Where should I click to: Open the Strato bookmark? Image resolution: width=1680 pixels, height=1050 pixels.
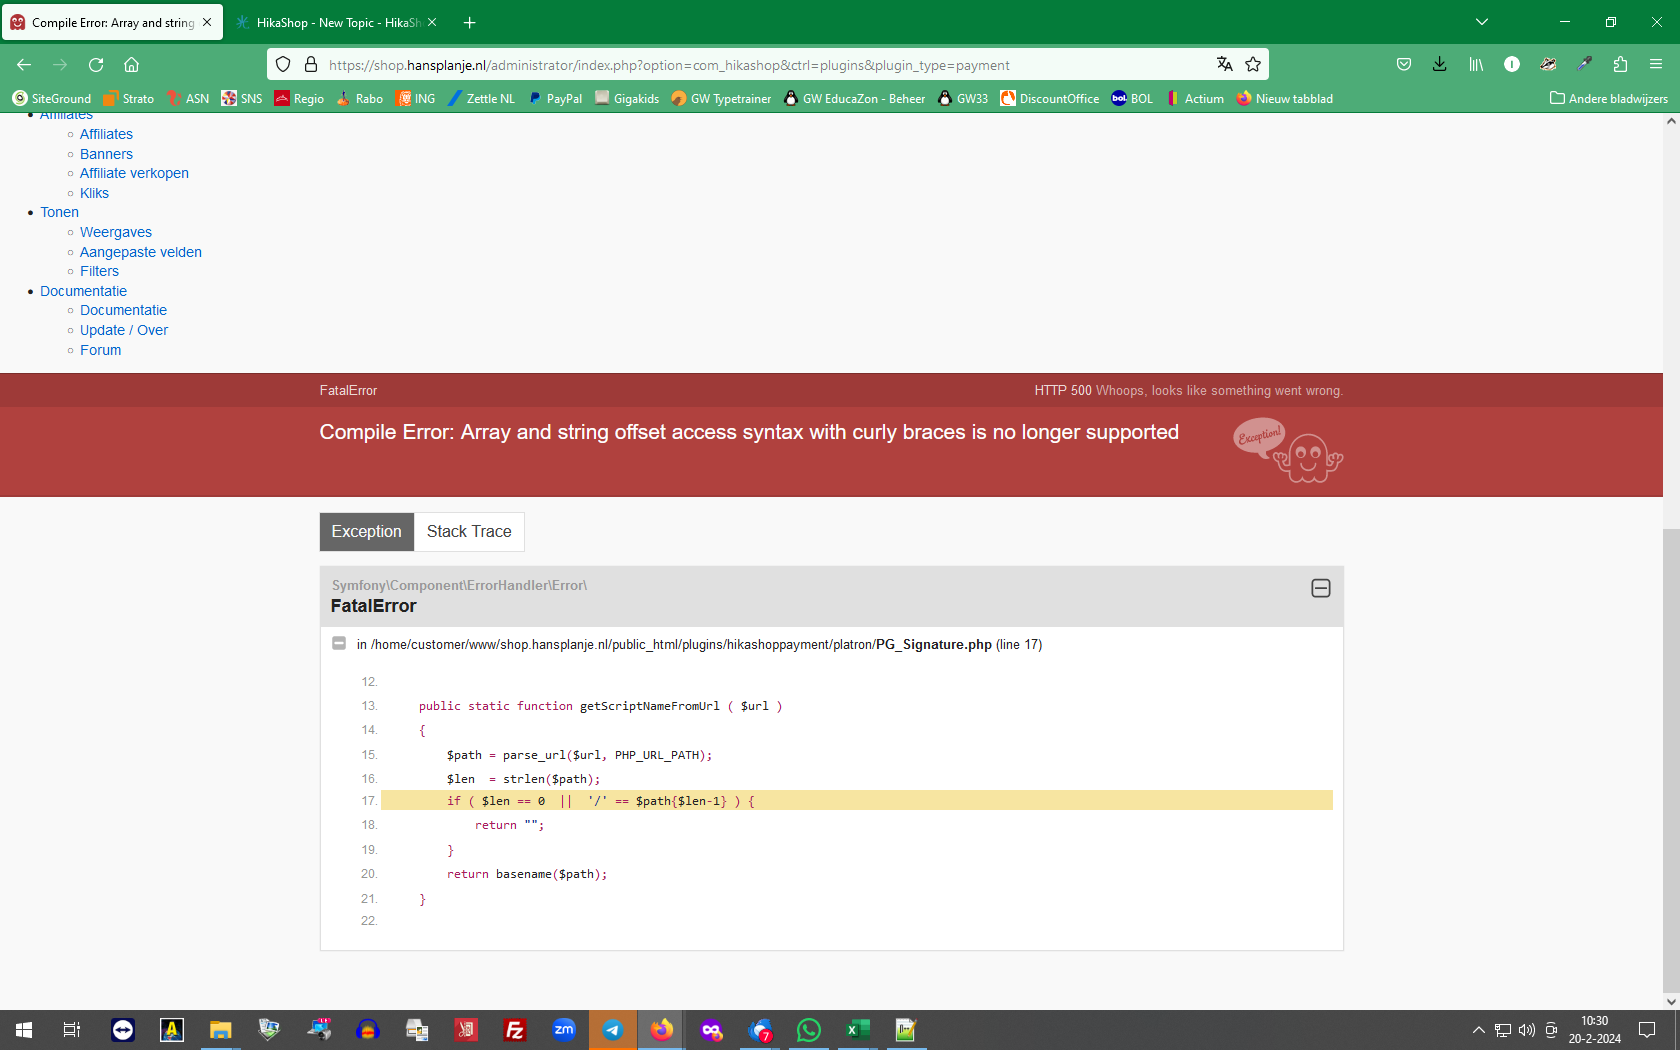tap(128, 98)
